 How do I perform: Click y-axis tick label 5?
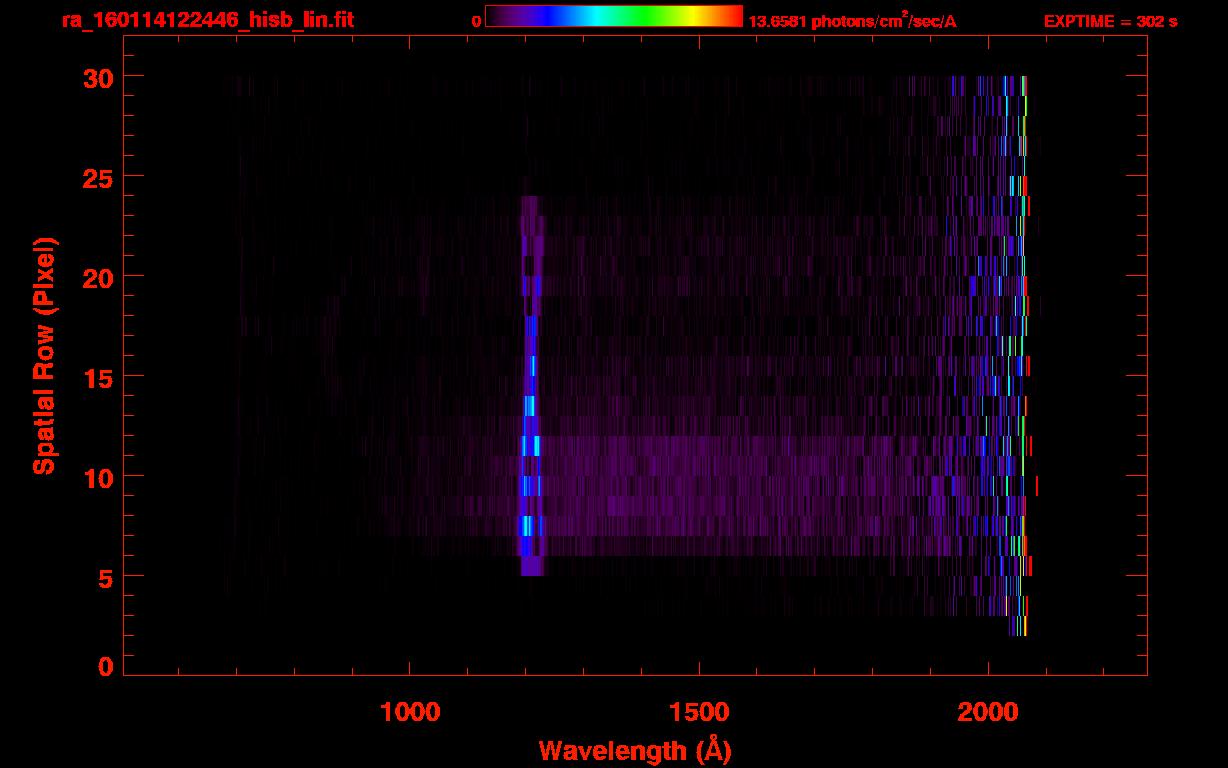[104, 577]
